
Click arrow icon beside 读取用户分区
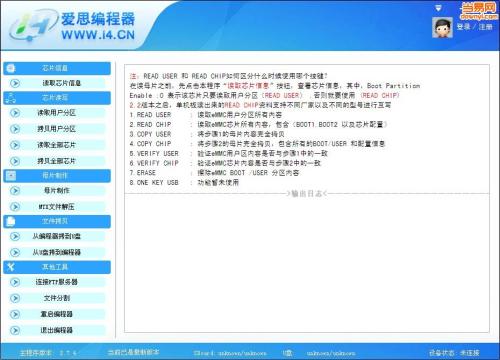pos(15,113)
